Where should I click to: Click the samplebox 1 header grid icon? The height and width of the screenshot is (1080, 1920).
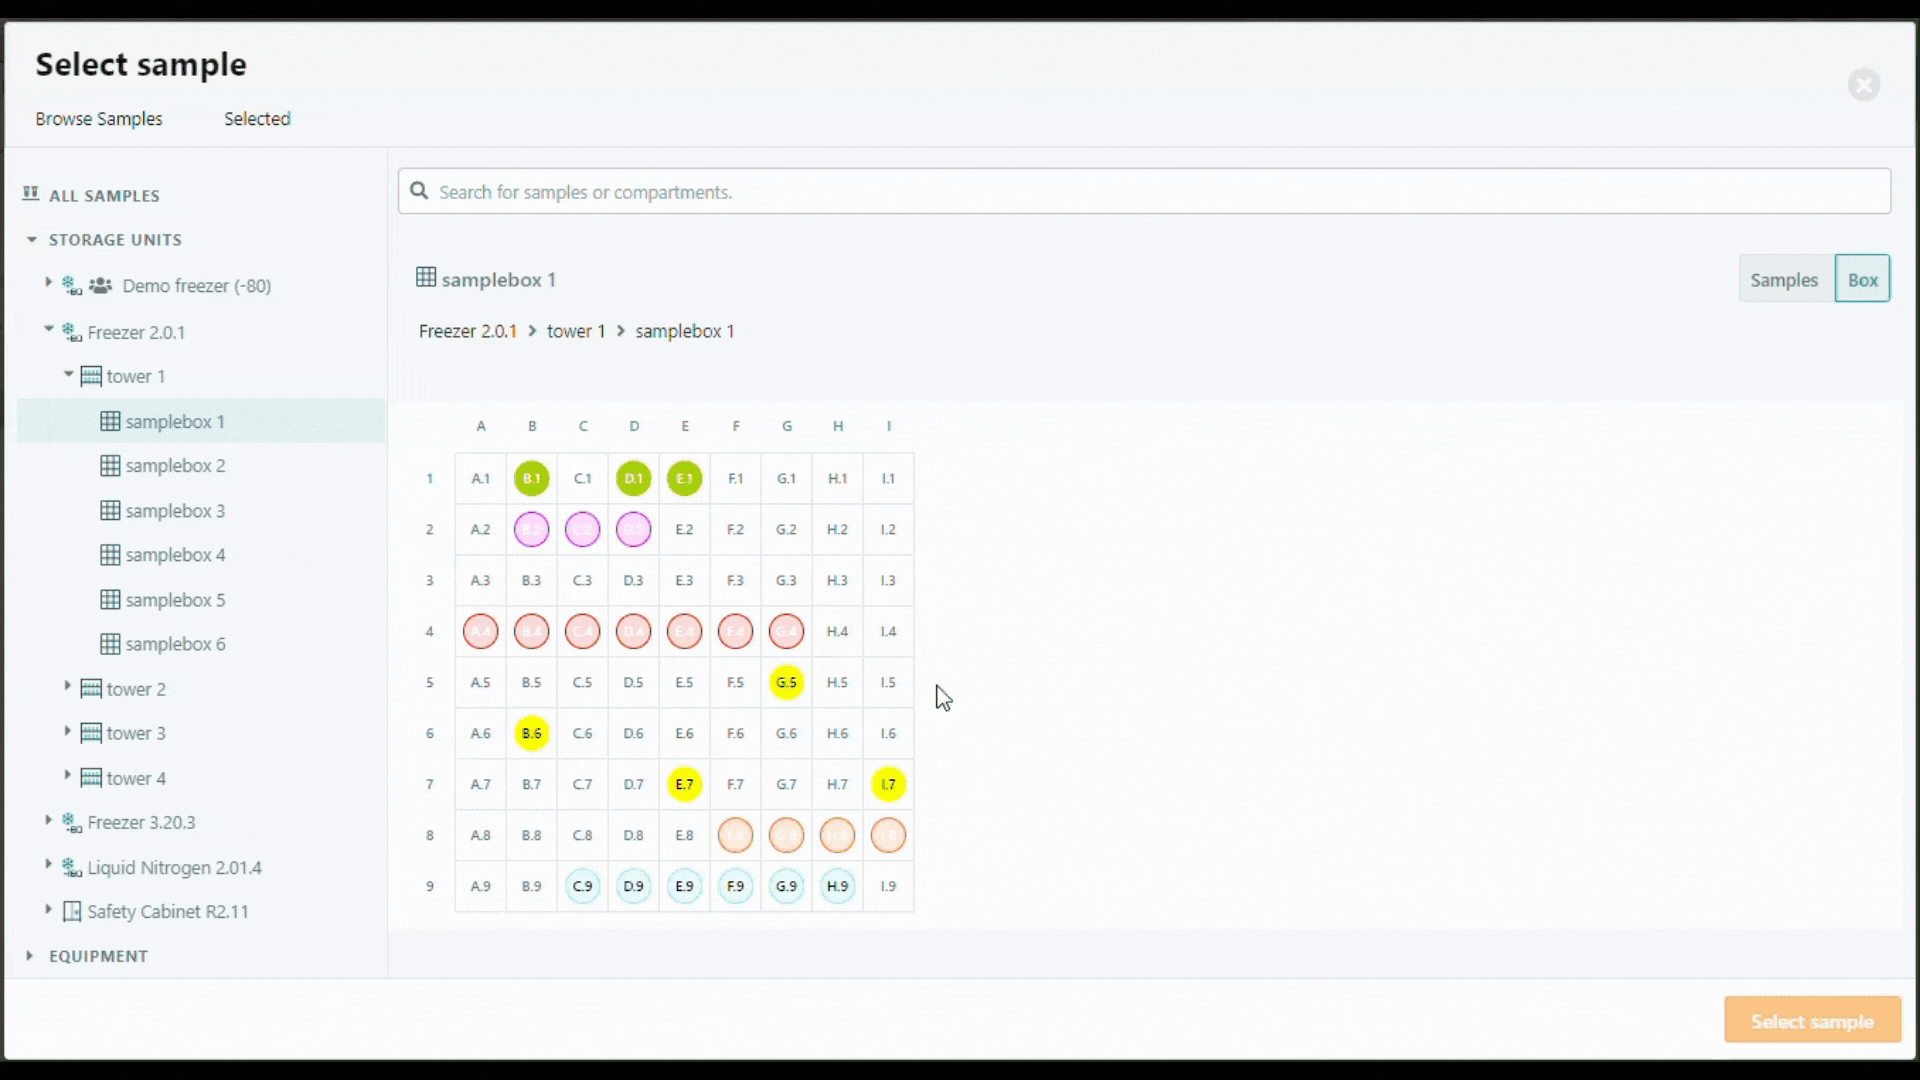[x=426, y=278]
